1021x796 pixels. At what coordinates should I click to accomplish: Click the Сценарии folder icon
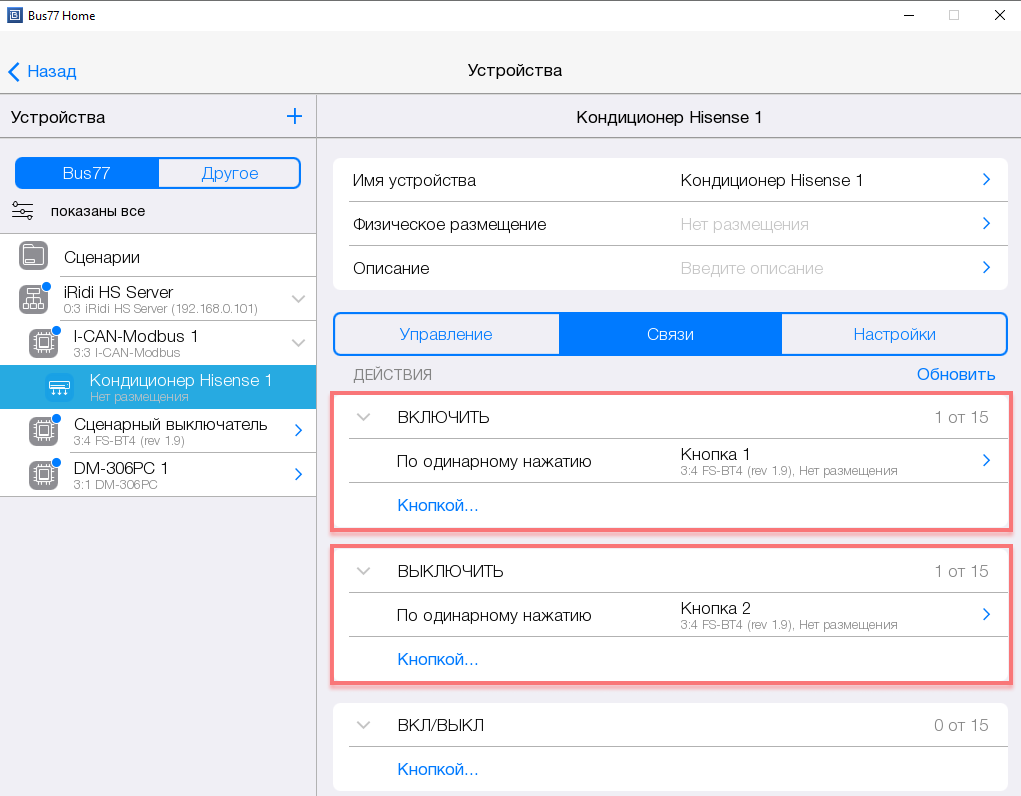pos(33,256)
